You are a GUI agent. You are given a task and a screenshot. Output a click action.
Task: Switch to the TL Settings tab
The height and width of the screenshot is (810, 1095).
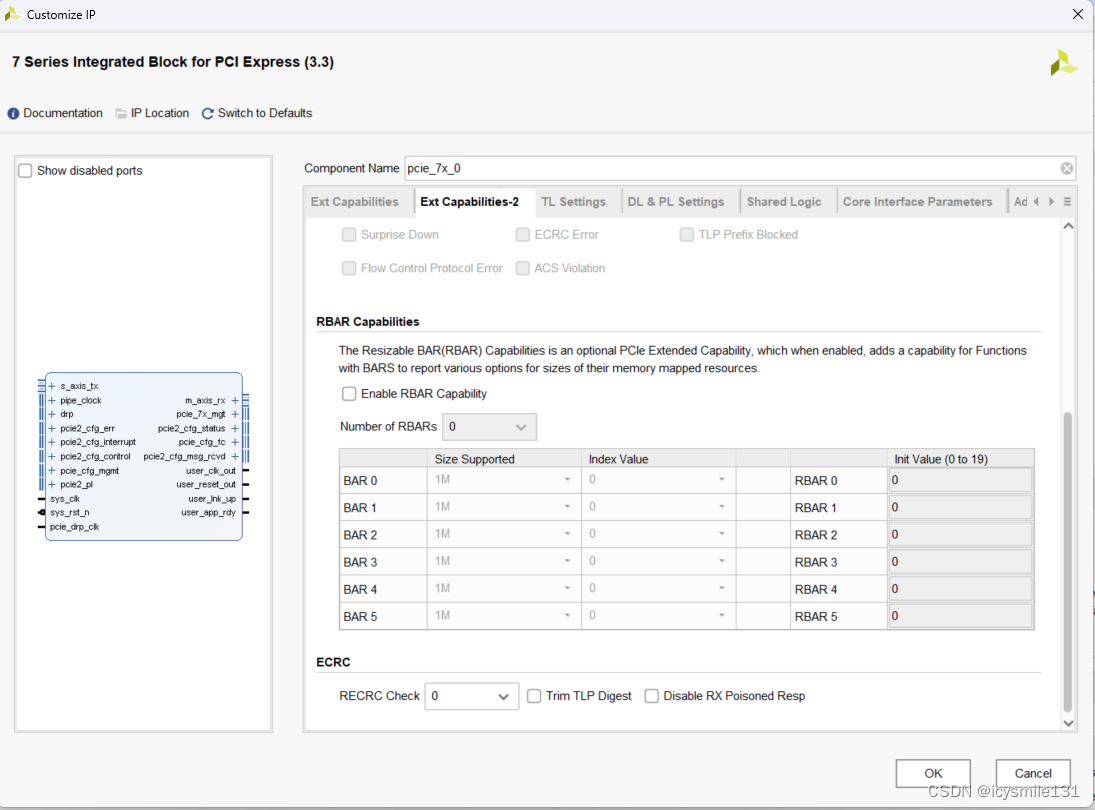573,202
